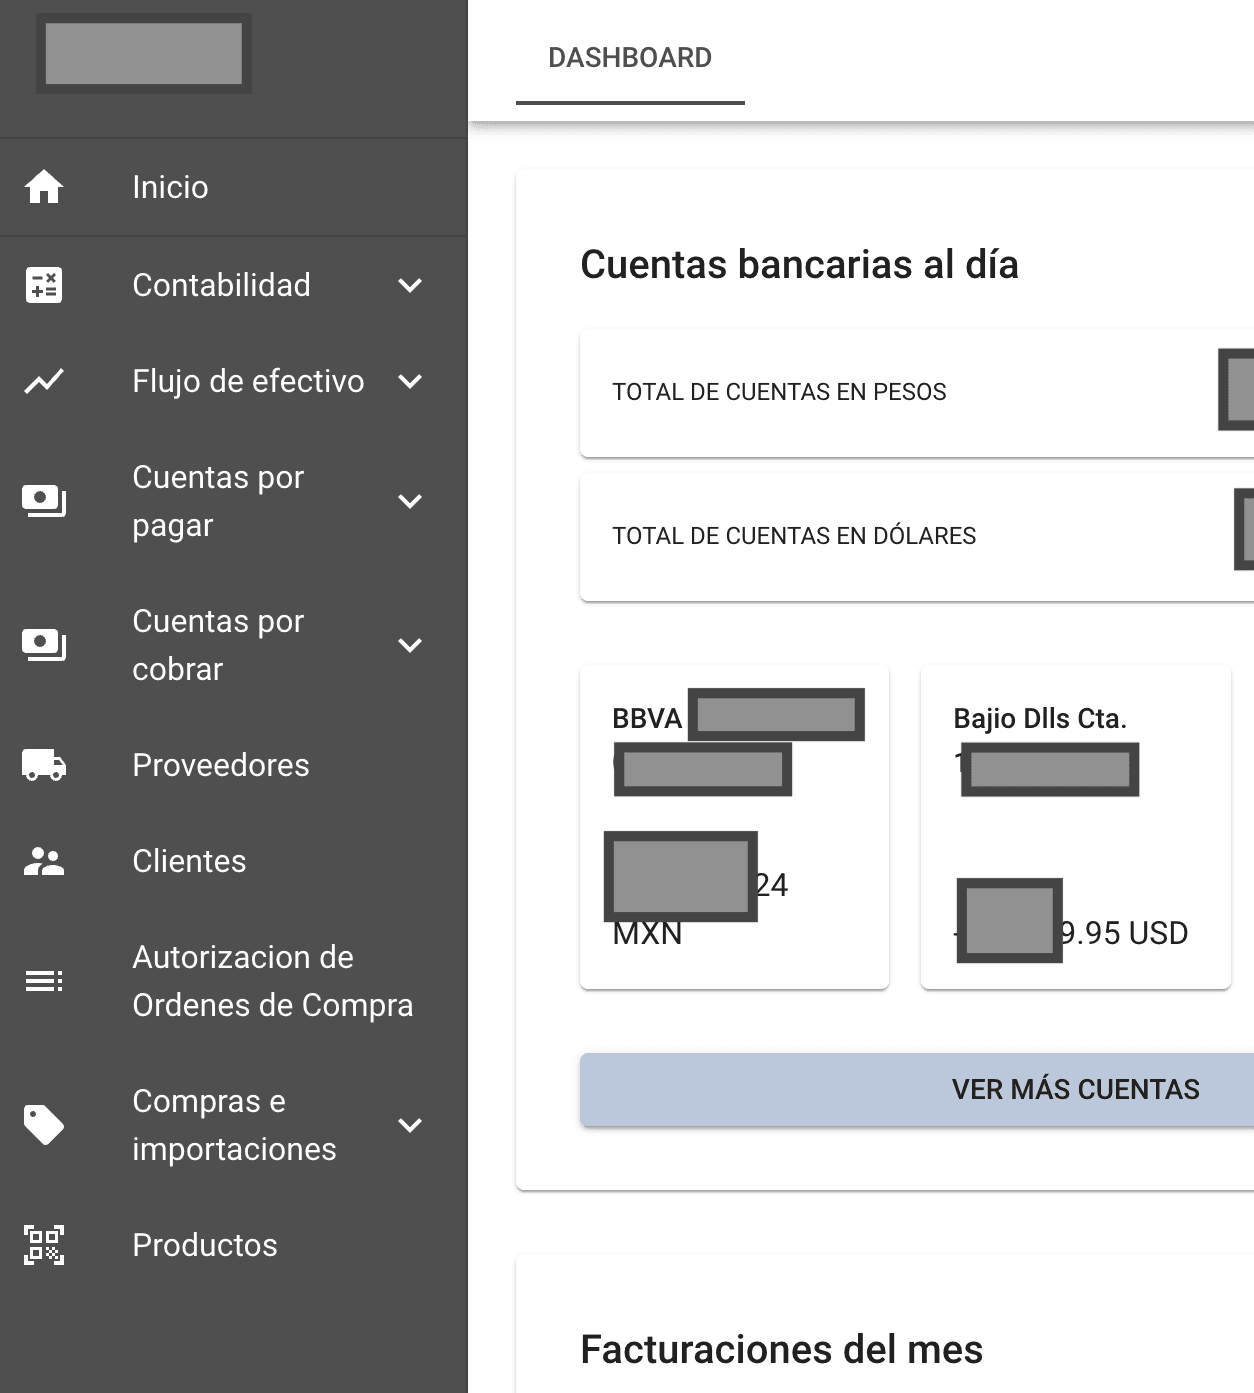This screenshot has height=1393, width=1254.
Task: Expand the Cuentas por pagar chevron
Action: (x=410, y=501)
